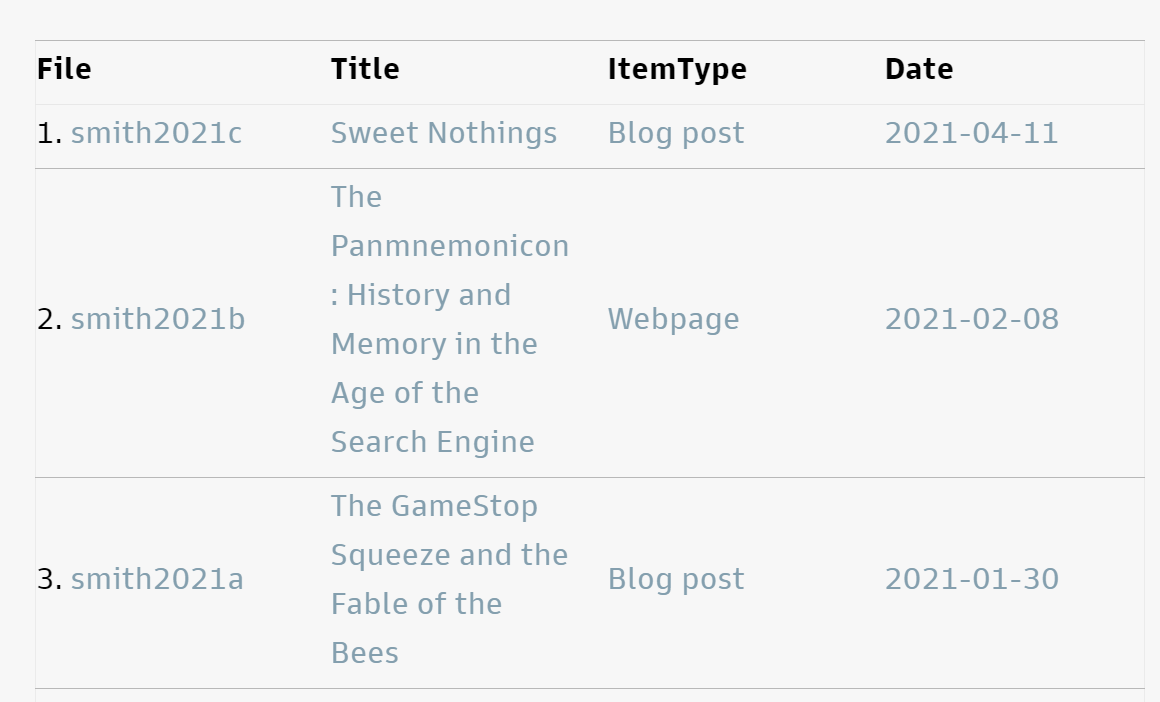Click Blog post type in first row

(x=676, y=134)
